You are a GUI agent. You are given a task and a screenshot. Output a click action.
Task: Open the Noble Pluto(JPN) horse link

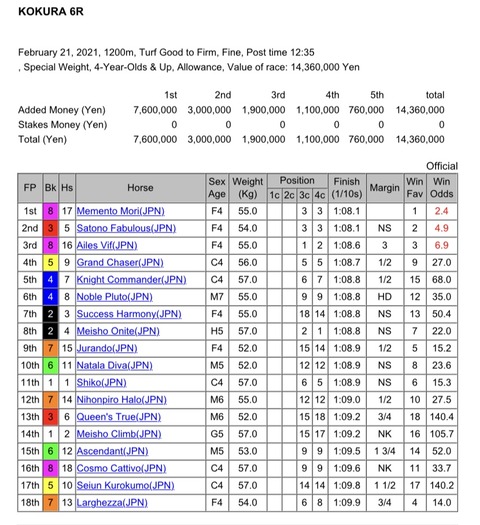pyautogui.click(x=114, y=297)
